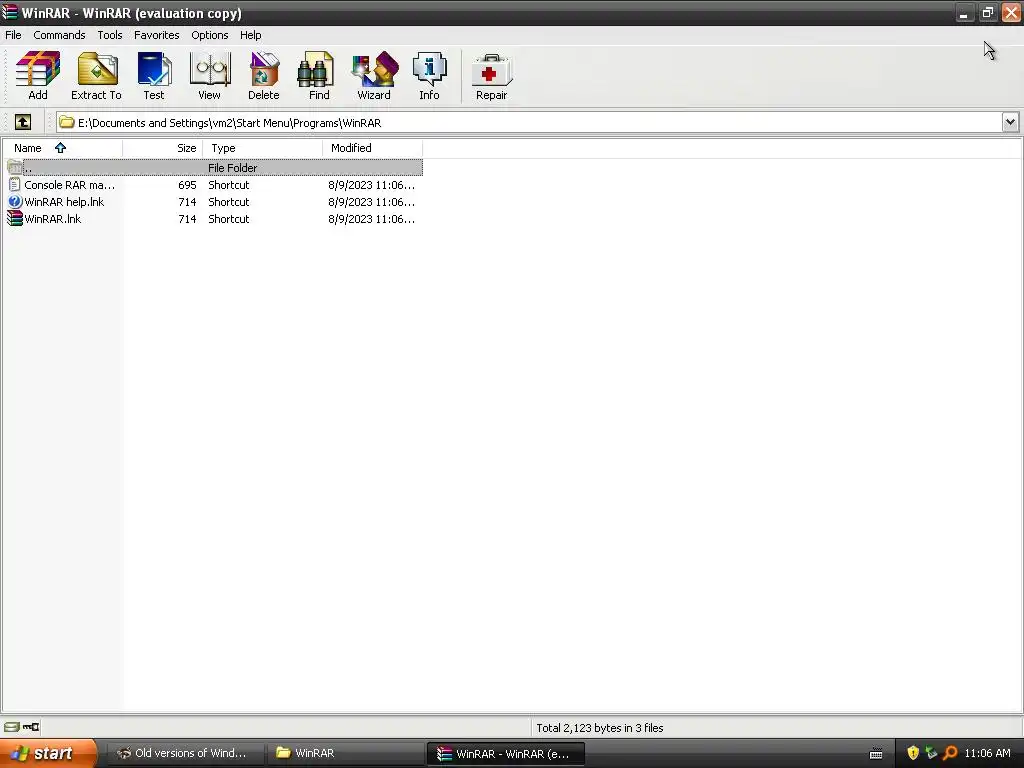The image size is (1024, 768).
Task: Sort files by Size column
Action: click(163, 148)
